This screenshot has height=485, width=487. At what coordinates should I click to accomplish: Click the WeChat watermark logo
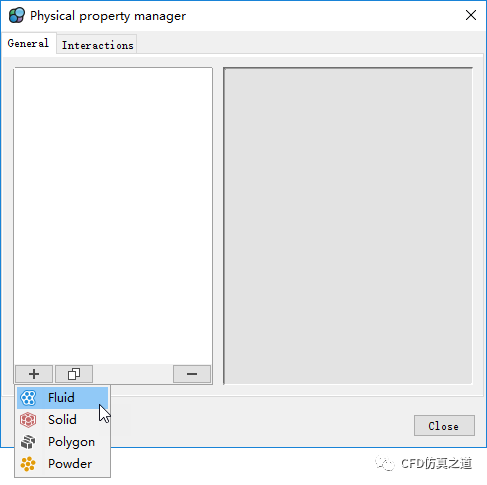click(385, 463)
